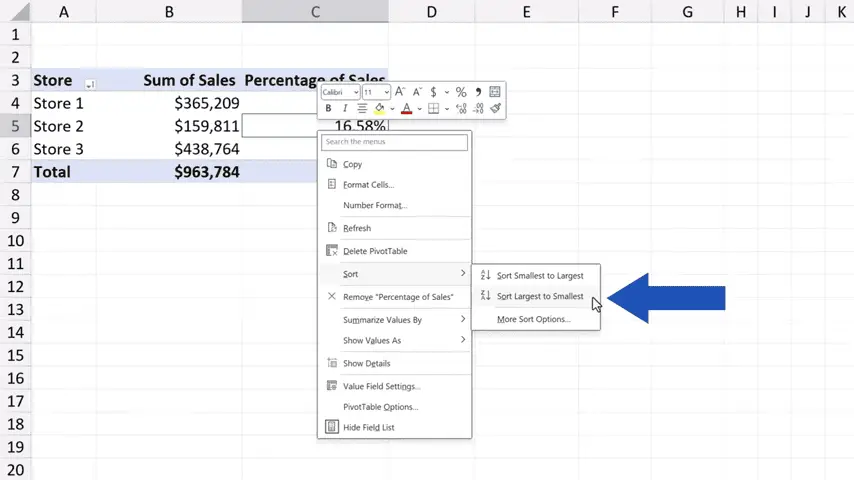Toggle italic in the mini toolbar
This screenshot has width=854, height=480.
tap(345, 108)
